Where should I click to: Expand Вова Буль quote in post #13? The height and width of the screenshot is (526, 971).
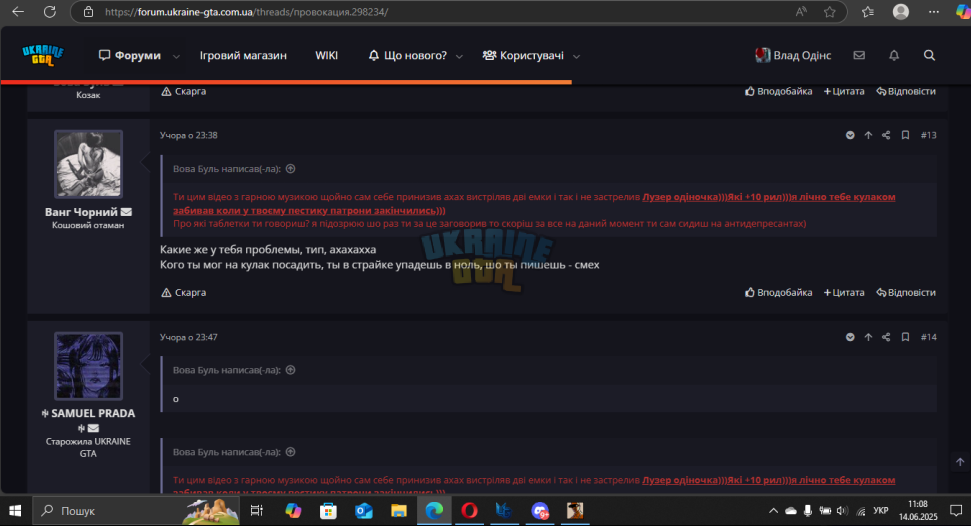coord(290,169)
